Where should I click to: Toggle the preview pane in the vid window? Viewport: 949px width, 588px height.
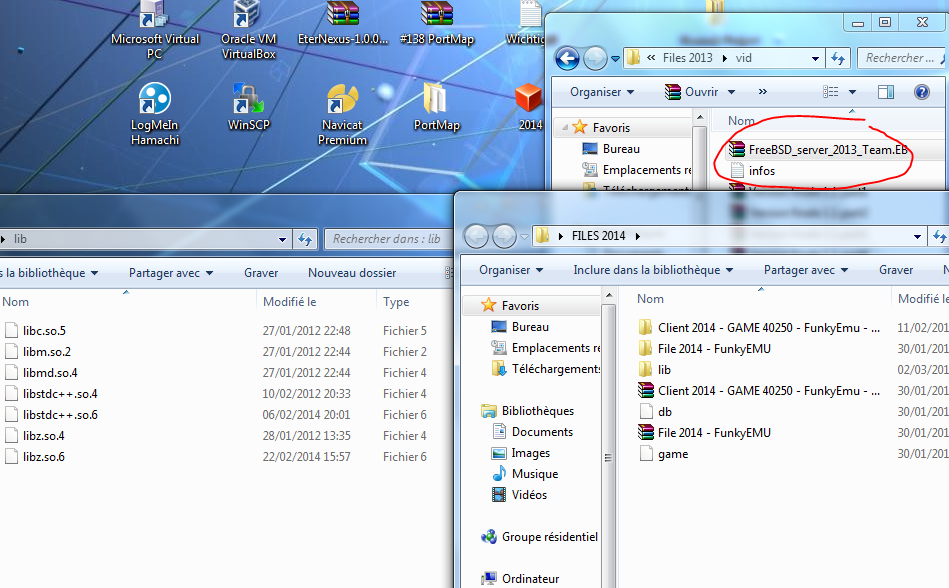tap(886, 92)
